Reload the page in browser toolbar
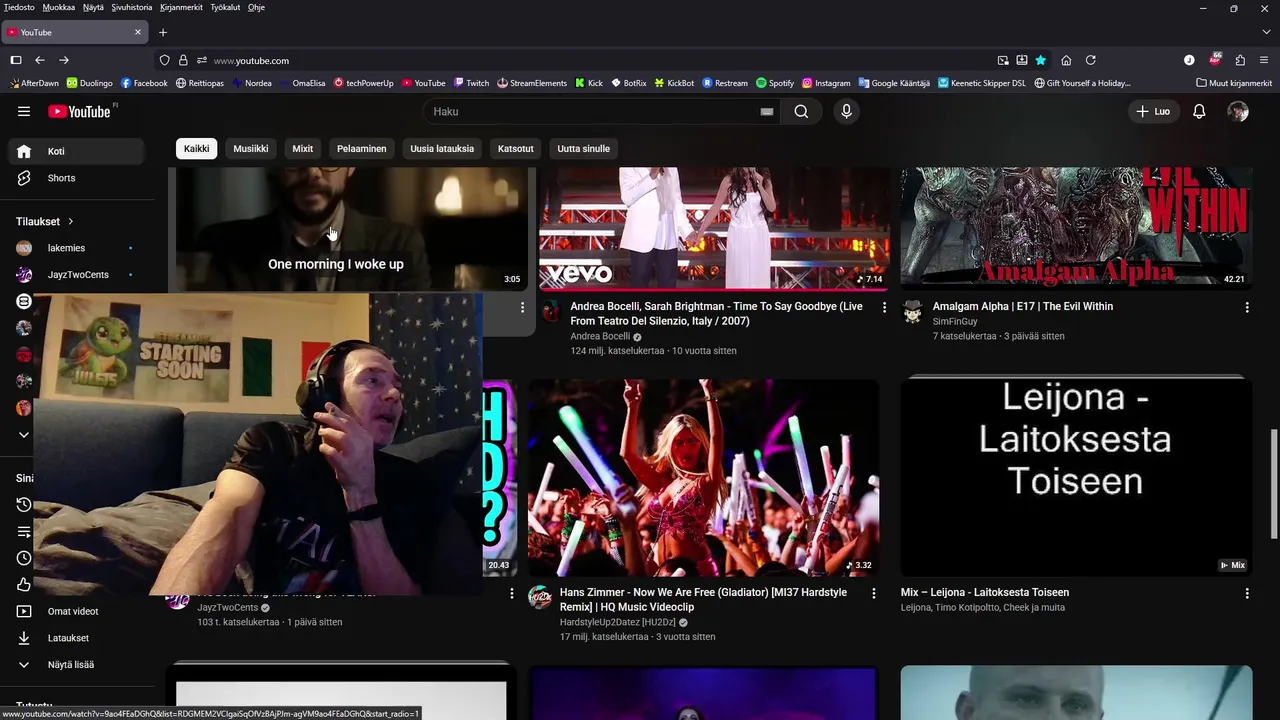 pyautogui.click(x=1091, y=60)
